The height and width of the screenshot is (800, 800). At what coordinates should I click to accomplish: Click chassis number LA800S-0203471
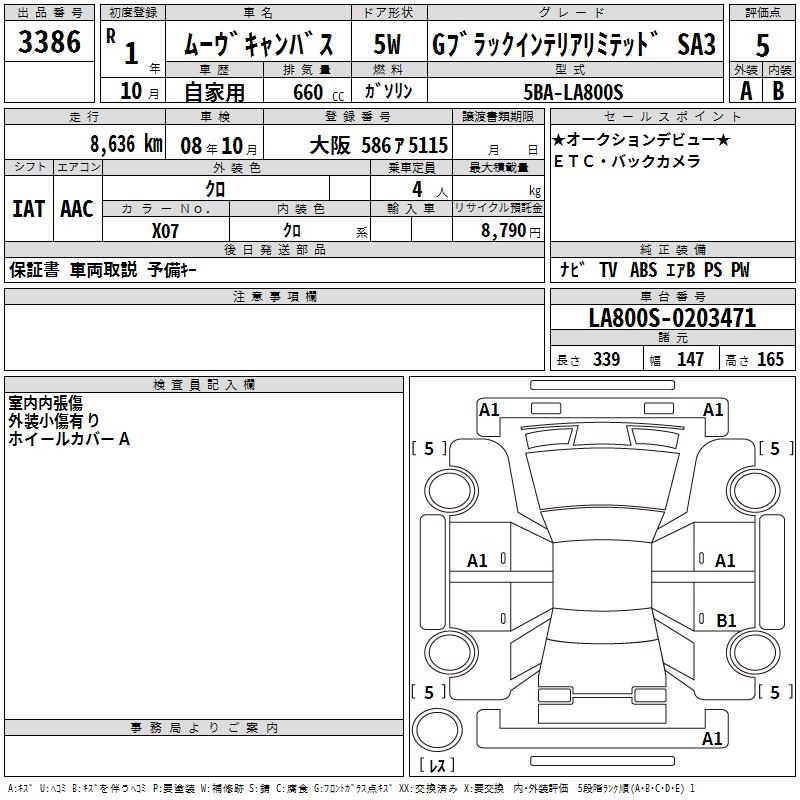pos(672,317)
